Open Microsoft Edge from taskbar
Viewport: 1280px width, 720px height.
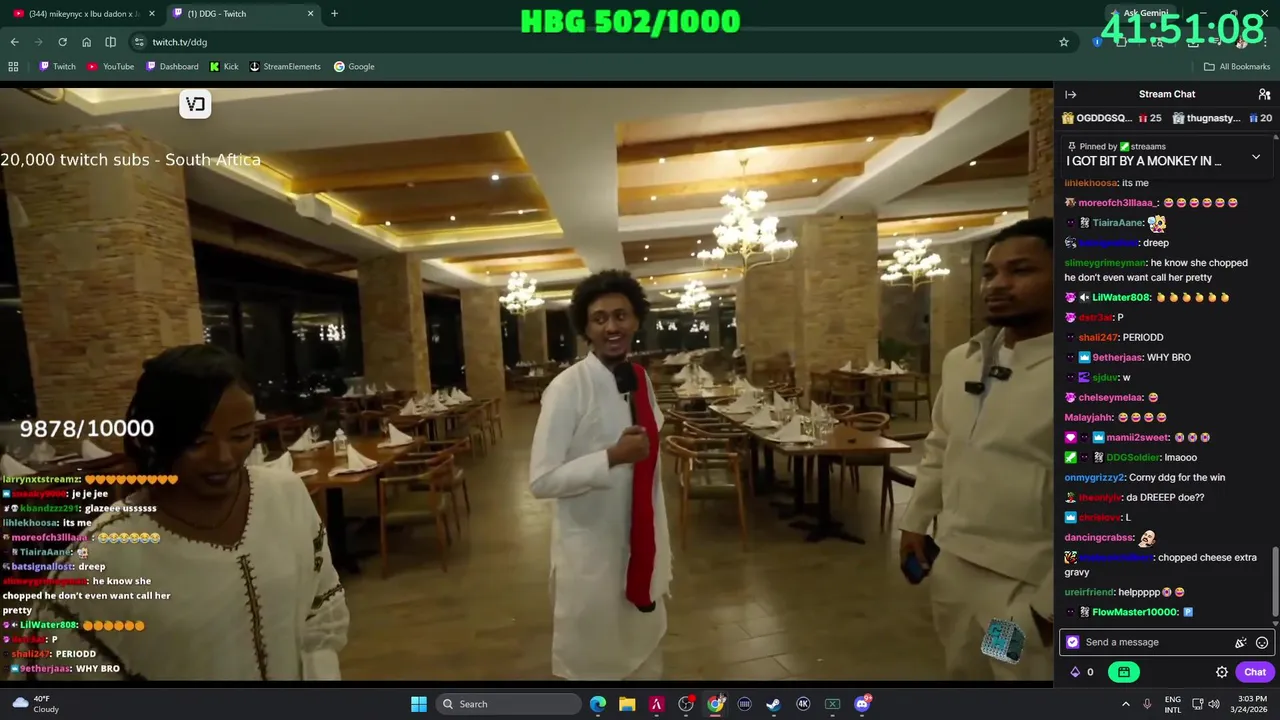click(597, 704)
